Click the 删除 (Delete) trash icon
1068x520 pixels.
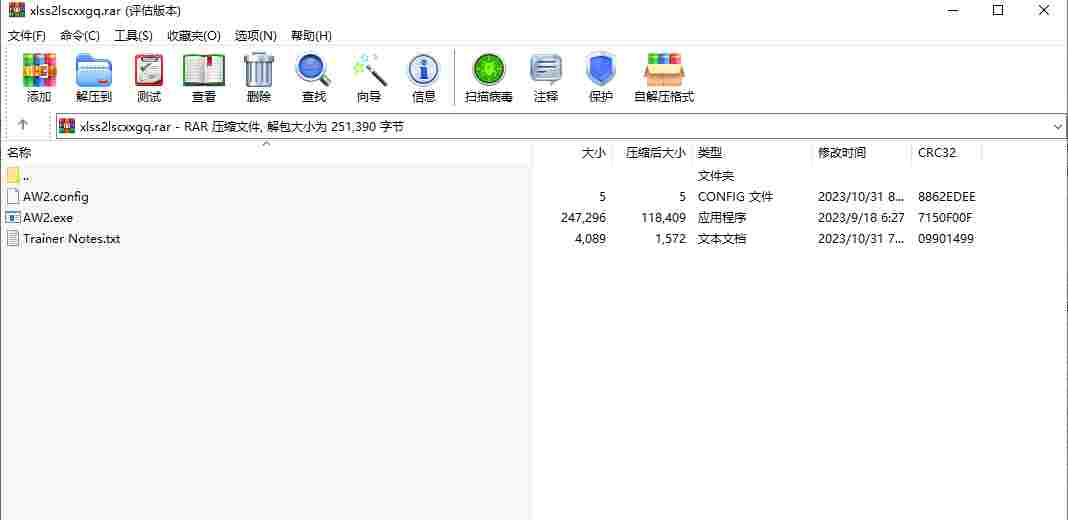coord(259,70)
